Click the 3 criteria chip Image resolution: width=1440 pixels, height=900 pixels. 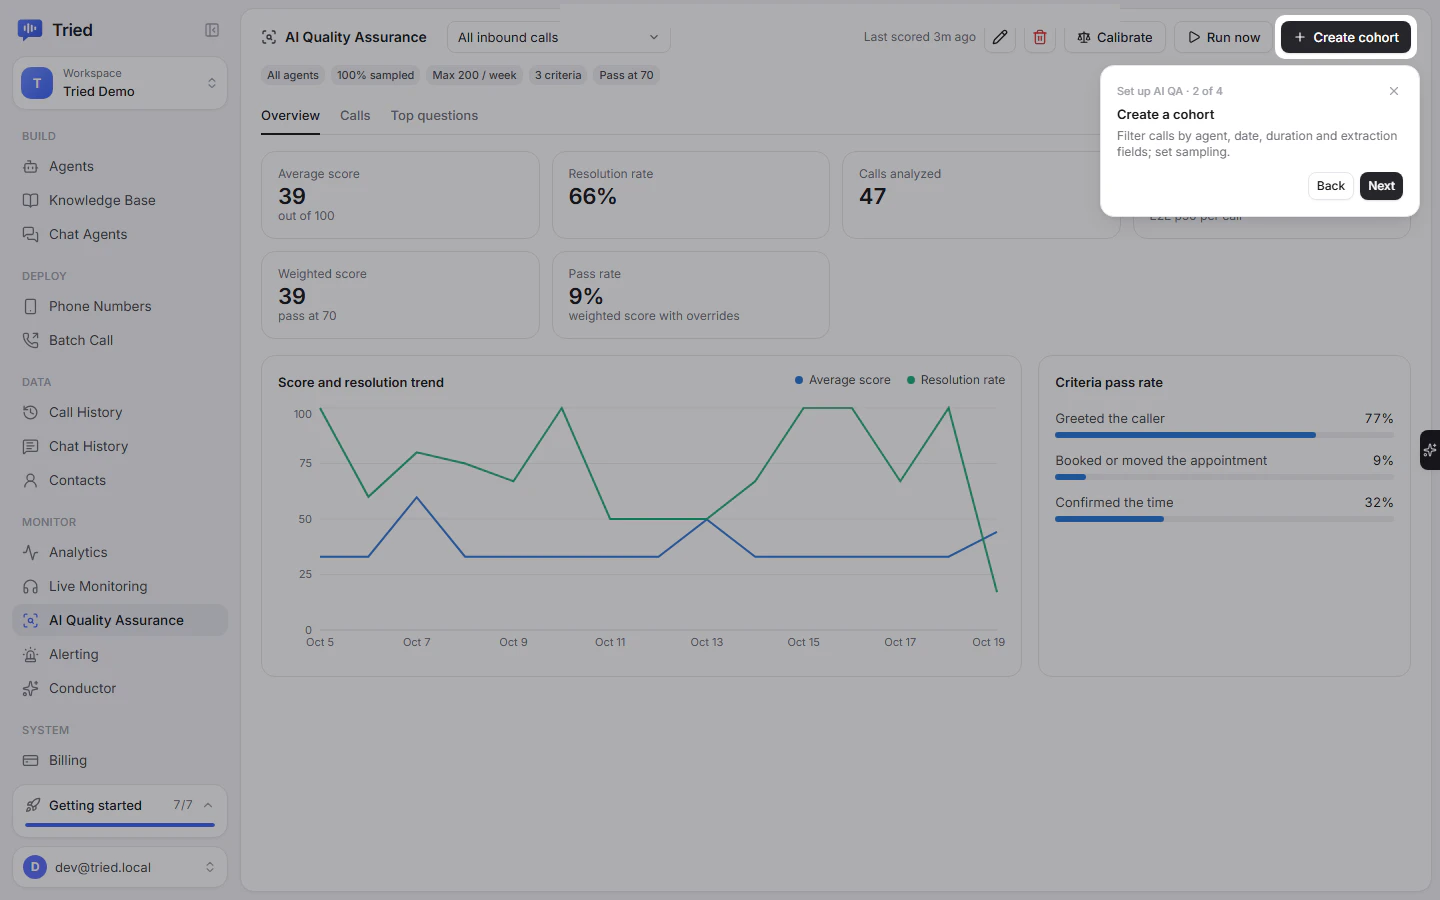tap(558, 75)
